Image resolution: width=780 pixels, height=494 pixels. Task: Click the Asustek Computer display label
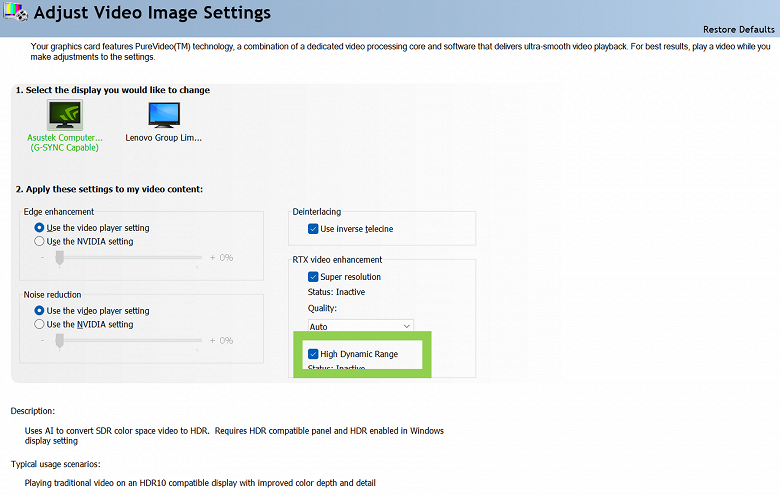[64, 137]
